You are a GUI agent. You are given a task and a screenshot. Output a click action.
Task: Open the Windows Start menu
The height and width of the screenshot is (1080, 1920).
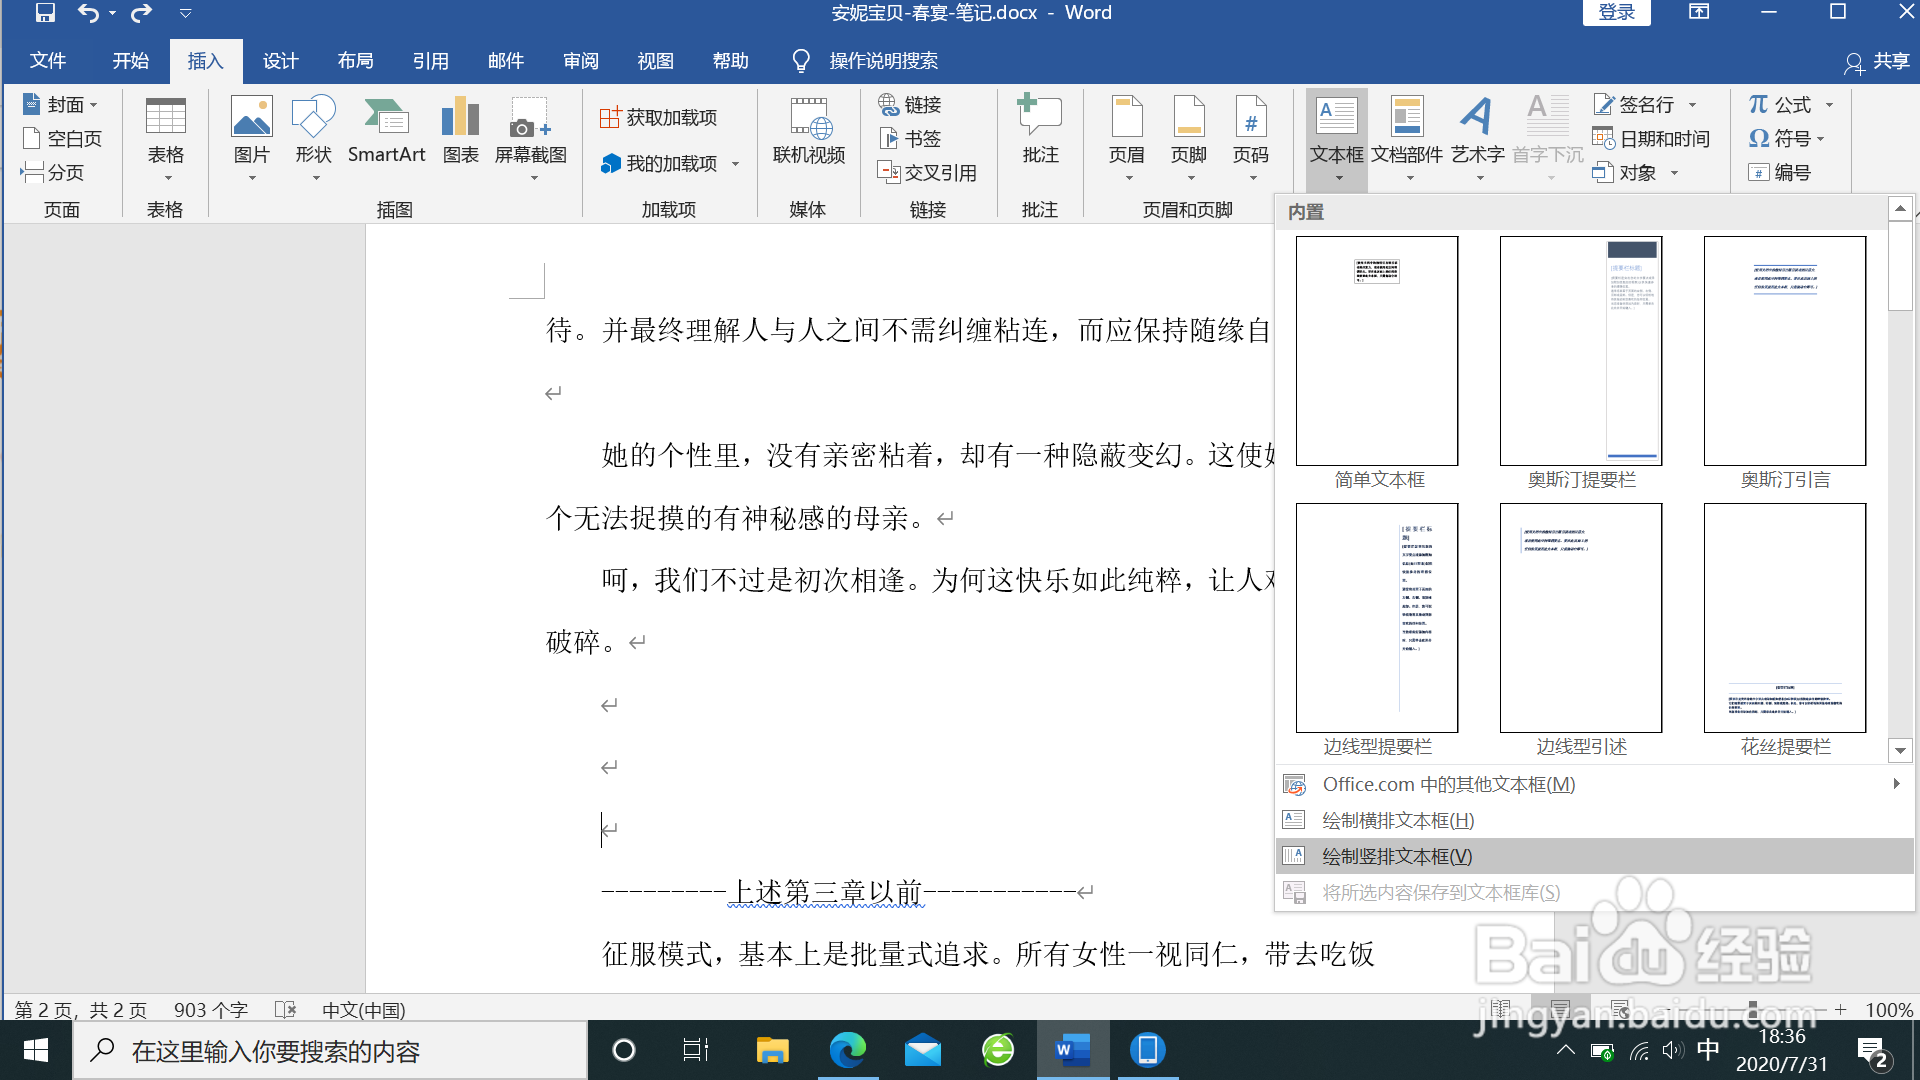click(36, 1050)
